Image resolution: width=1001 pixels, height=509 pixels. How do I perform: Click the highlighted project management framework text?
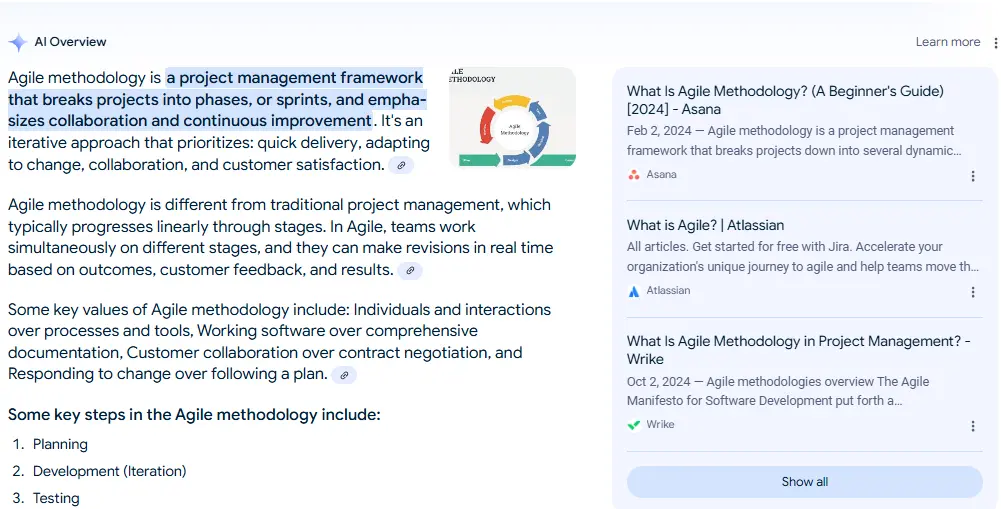[x=217, y=99]
